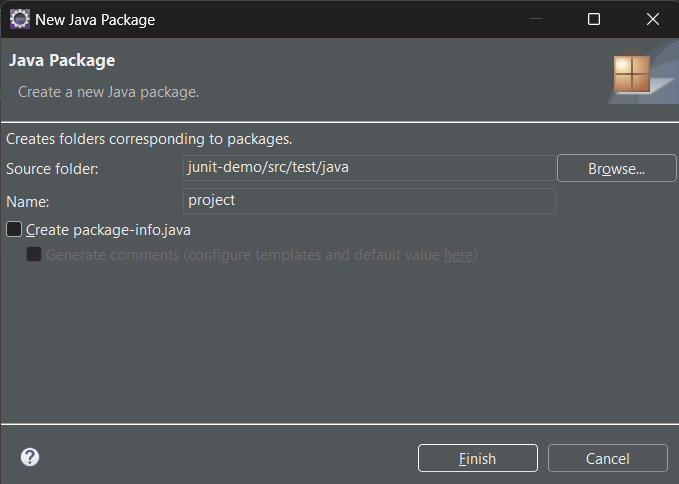
Task: Click Browse to choose a source folder
Action: pyautogui.click(x=616, y=168)
